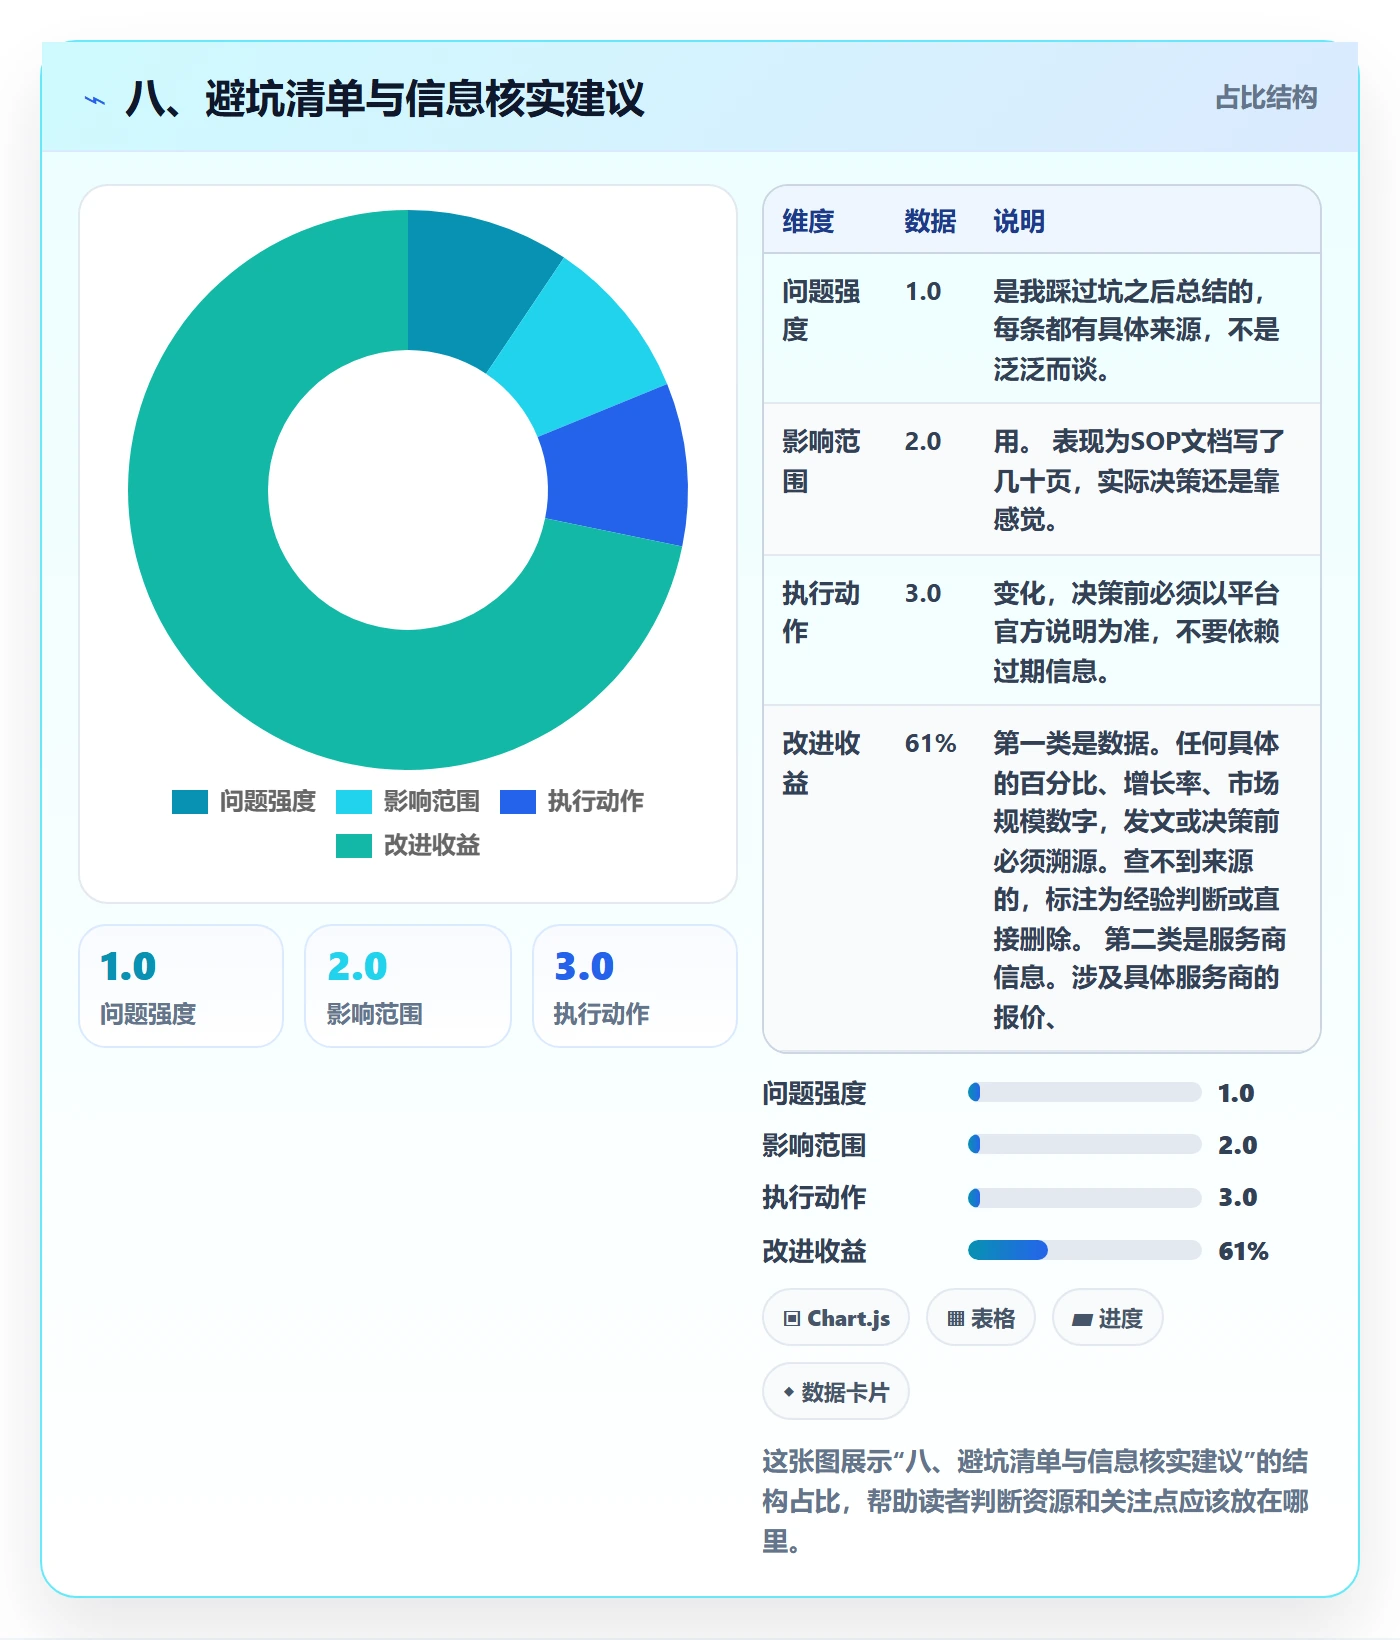Toggle the 执行动作 legend swatch
This screenshot has height=1640, width=1400.
[x=518, y=802]
